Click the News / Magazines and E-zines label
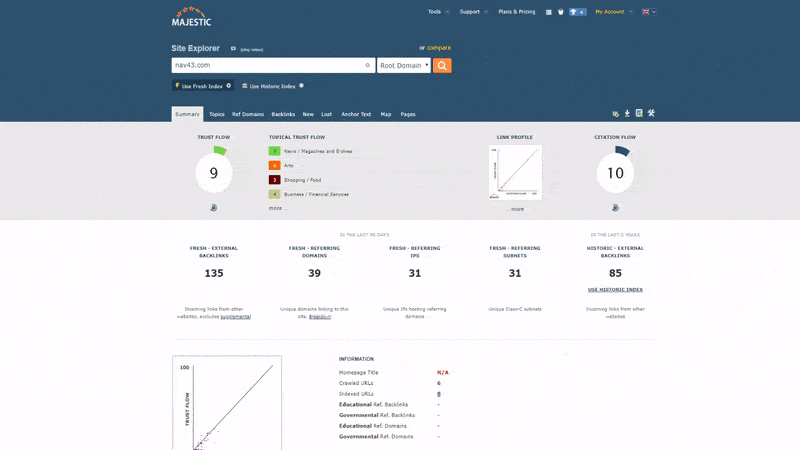The width and height of the screenshot is (800, 450). pyautogui.click(x=318, y=151)
